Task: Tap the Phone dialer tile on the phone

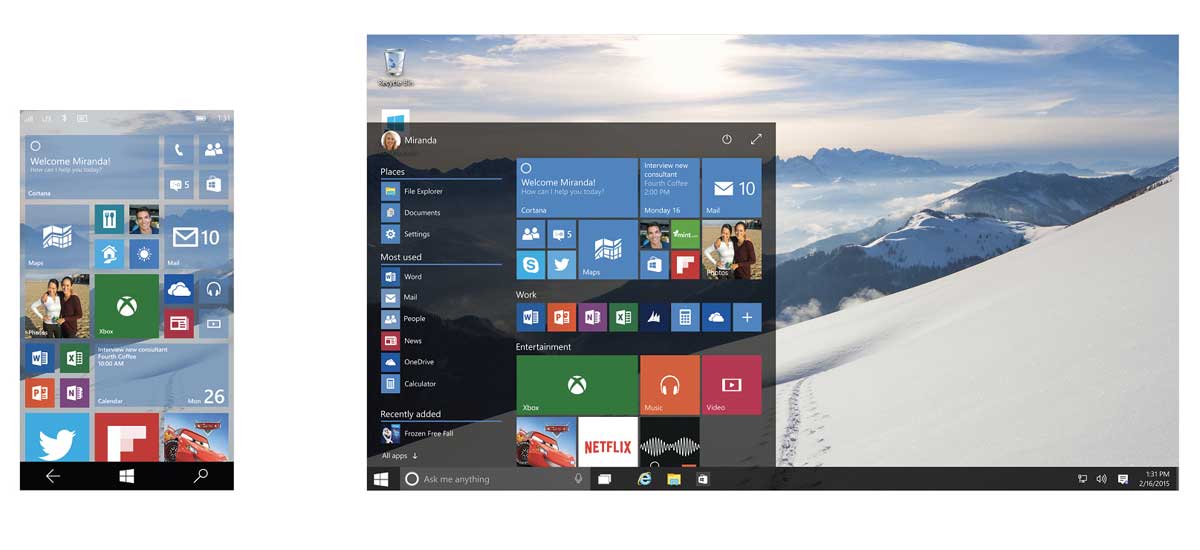Action: click(179, 150)
